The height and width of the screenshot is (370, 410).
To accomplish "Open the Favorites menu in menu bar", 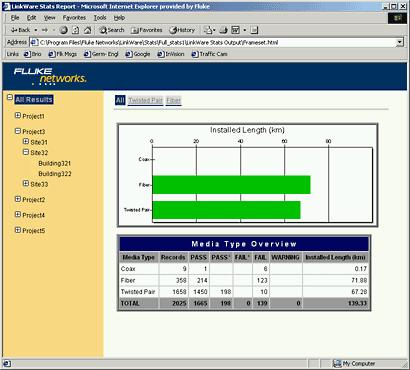I will tap(74, 18).
